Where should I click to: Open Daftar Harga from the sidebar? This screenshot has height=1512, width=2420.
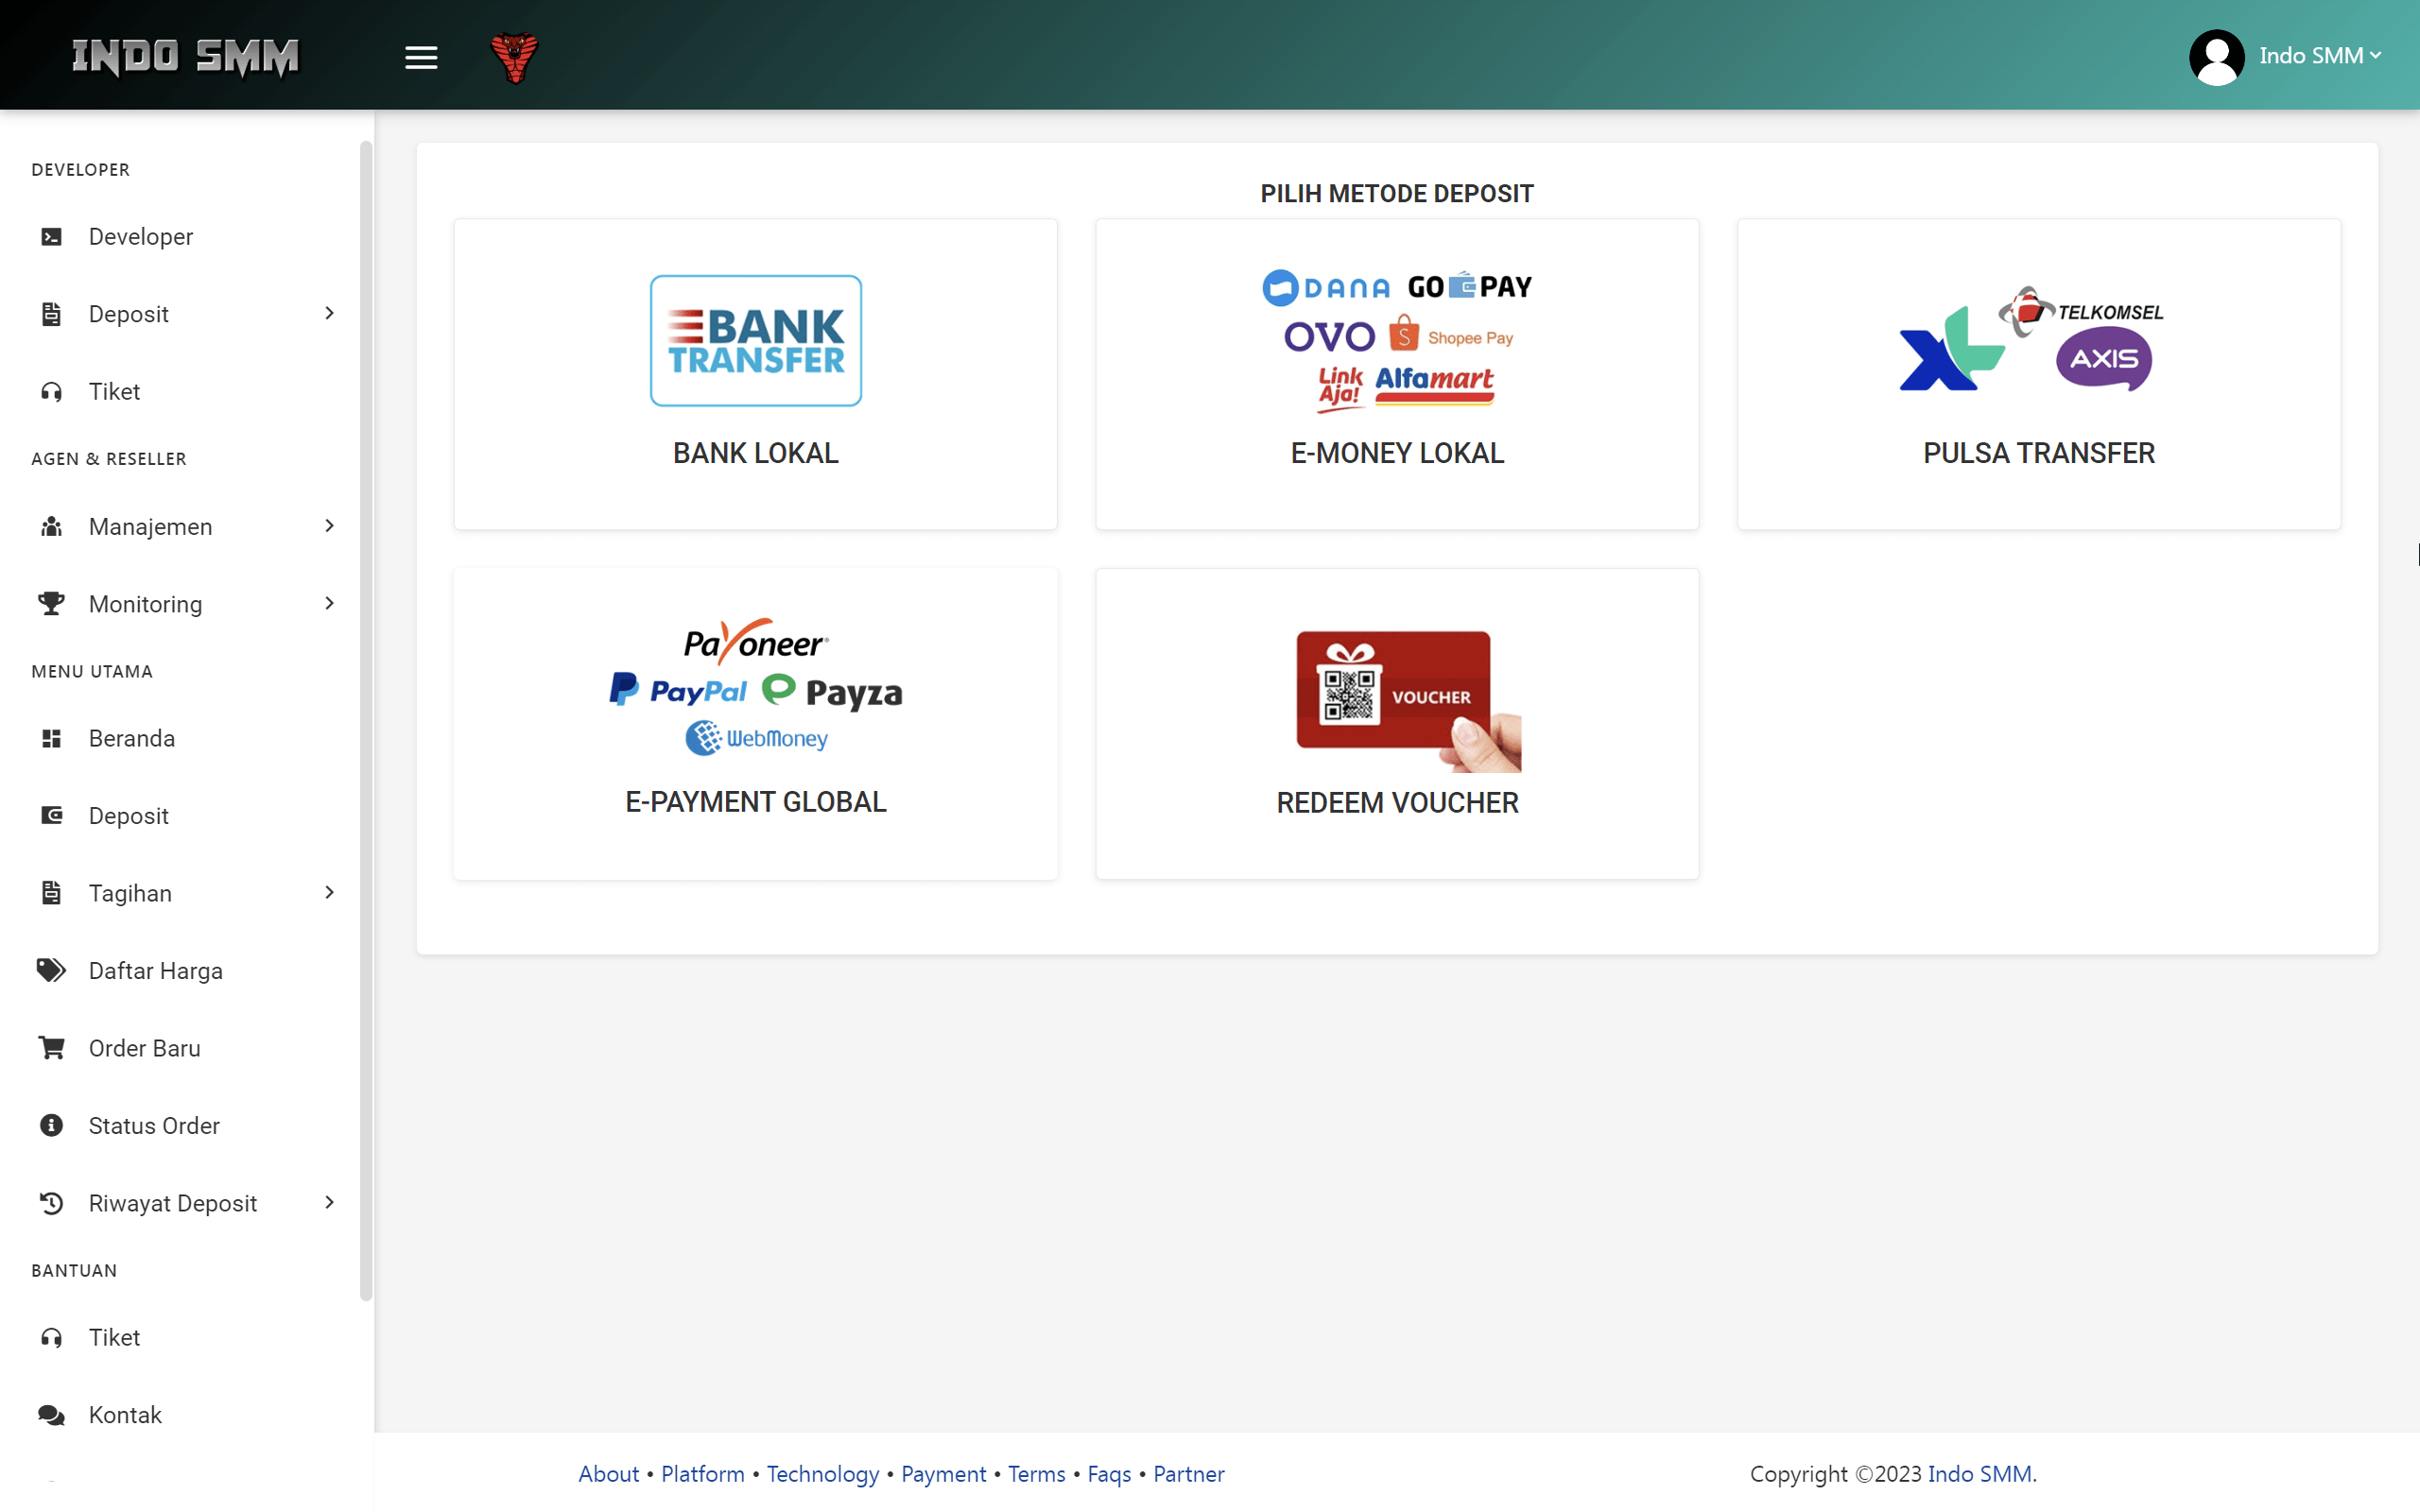pos(156,970)
